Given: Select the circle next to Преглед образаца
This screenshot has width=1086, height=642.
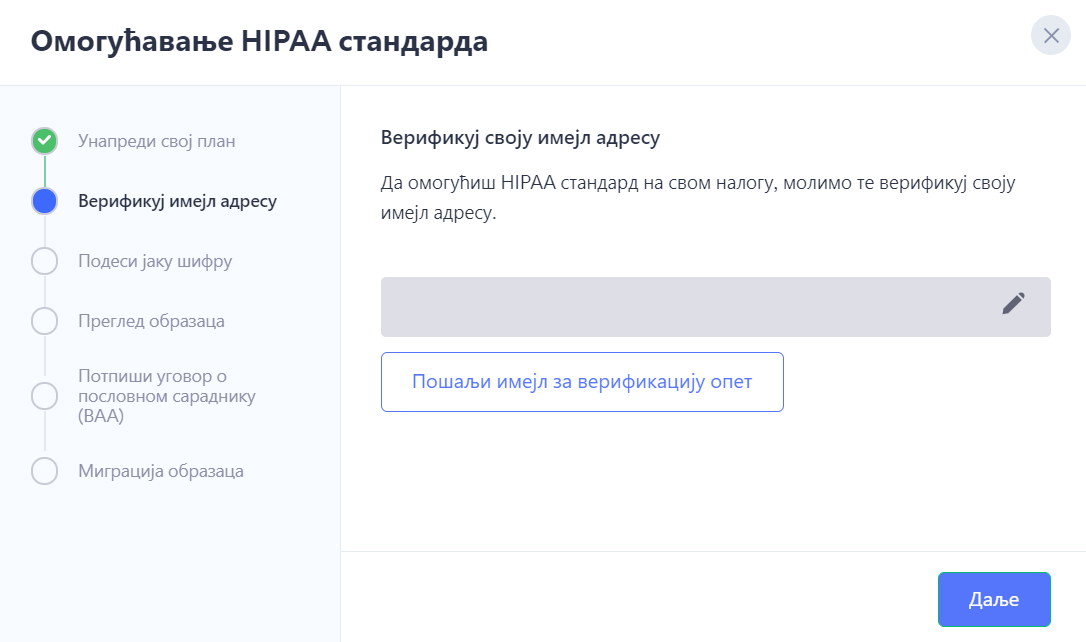Looking at the screenshot, I should click(44, 321).
